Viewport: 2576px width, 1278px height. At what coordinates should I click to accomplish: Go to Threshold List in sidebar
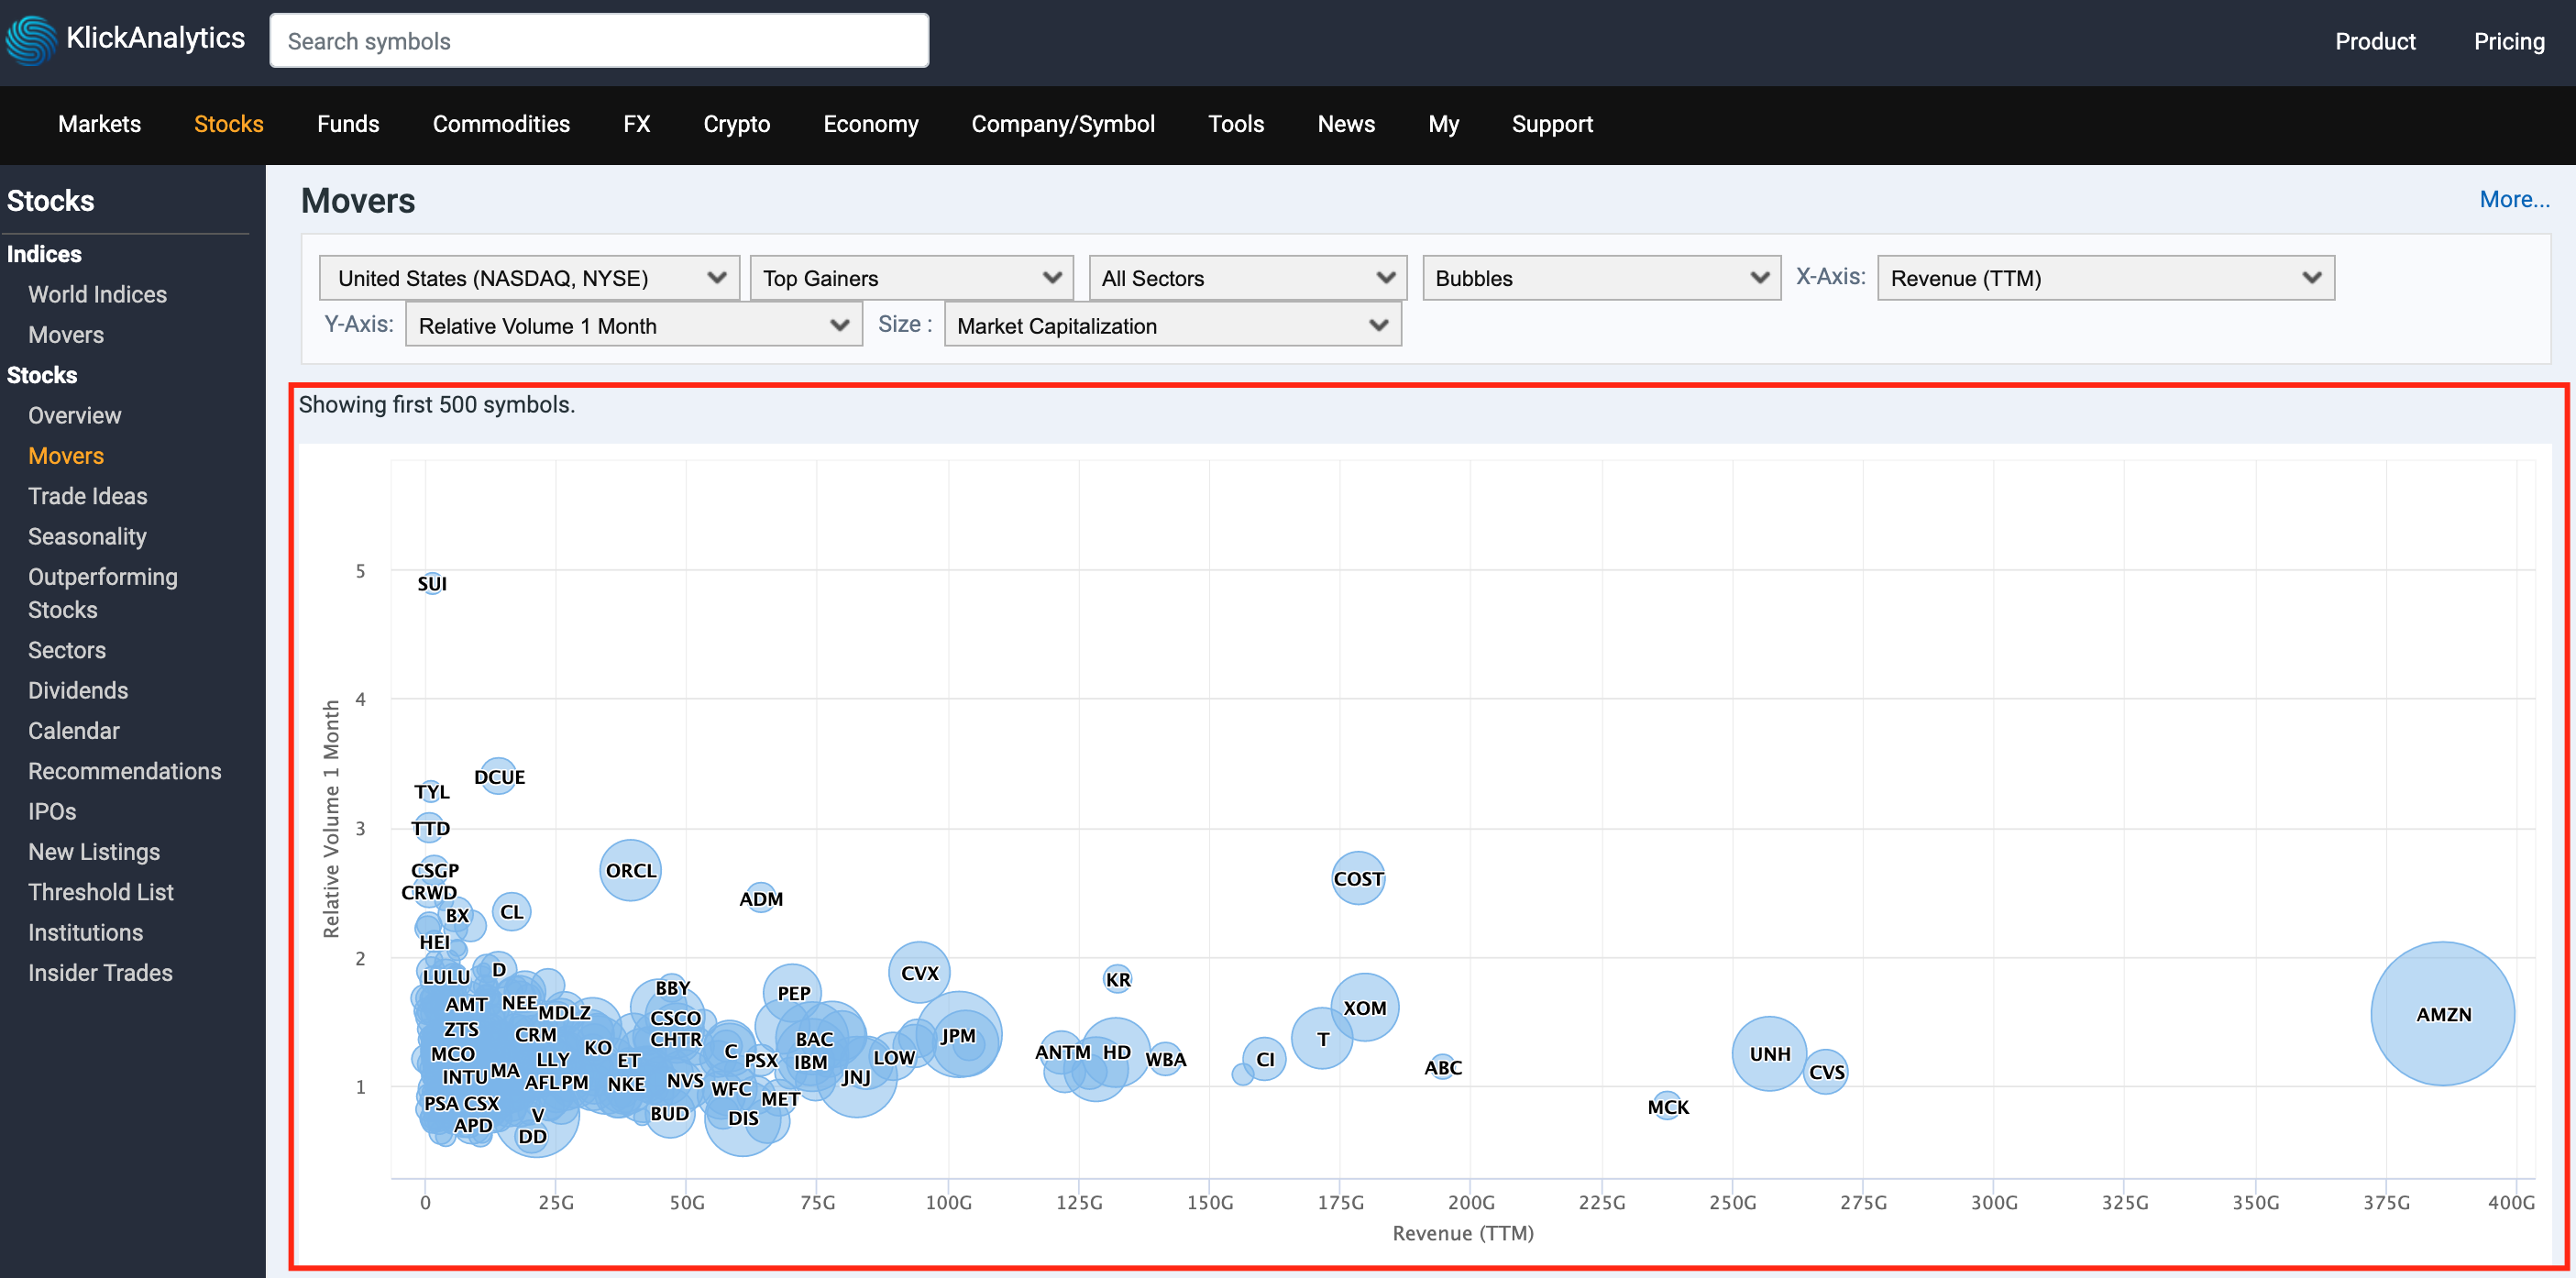100,892
